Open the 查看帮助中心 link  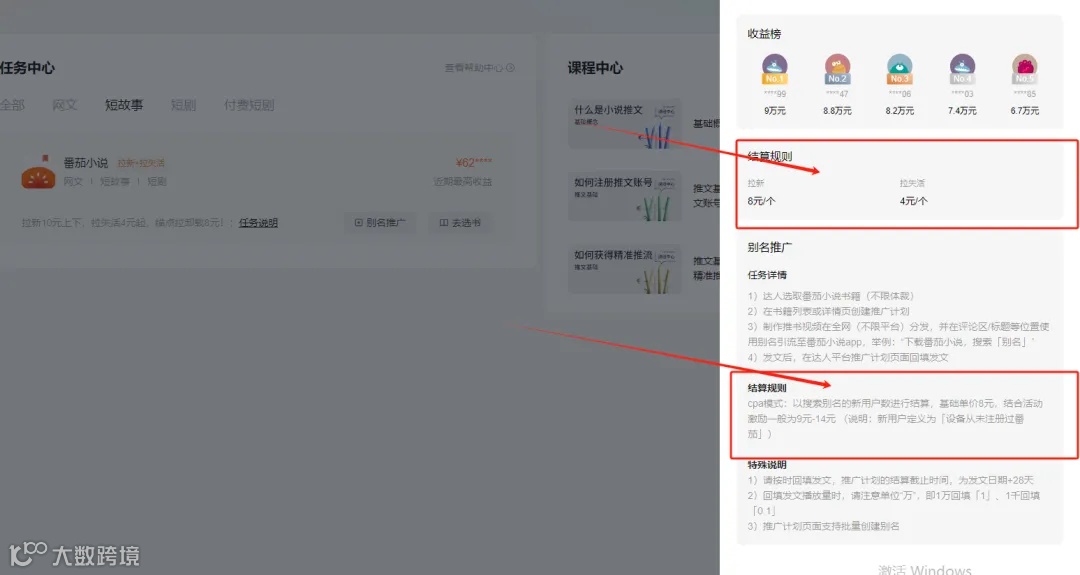point(473,68)
